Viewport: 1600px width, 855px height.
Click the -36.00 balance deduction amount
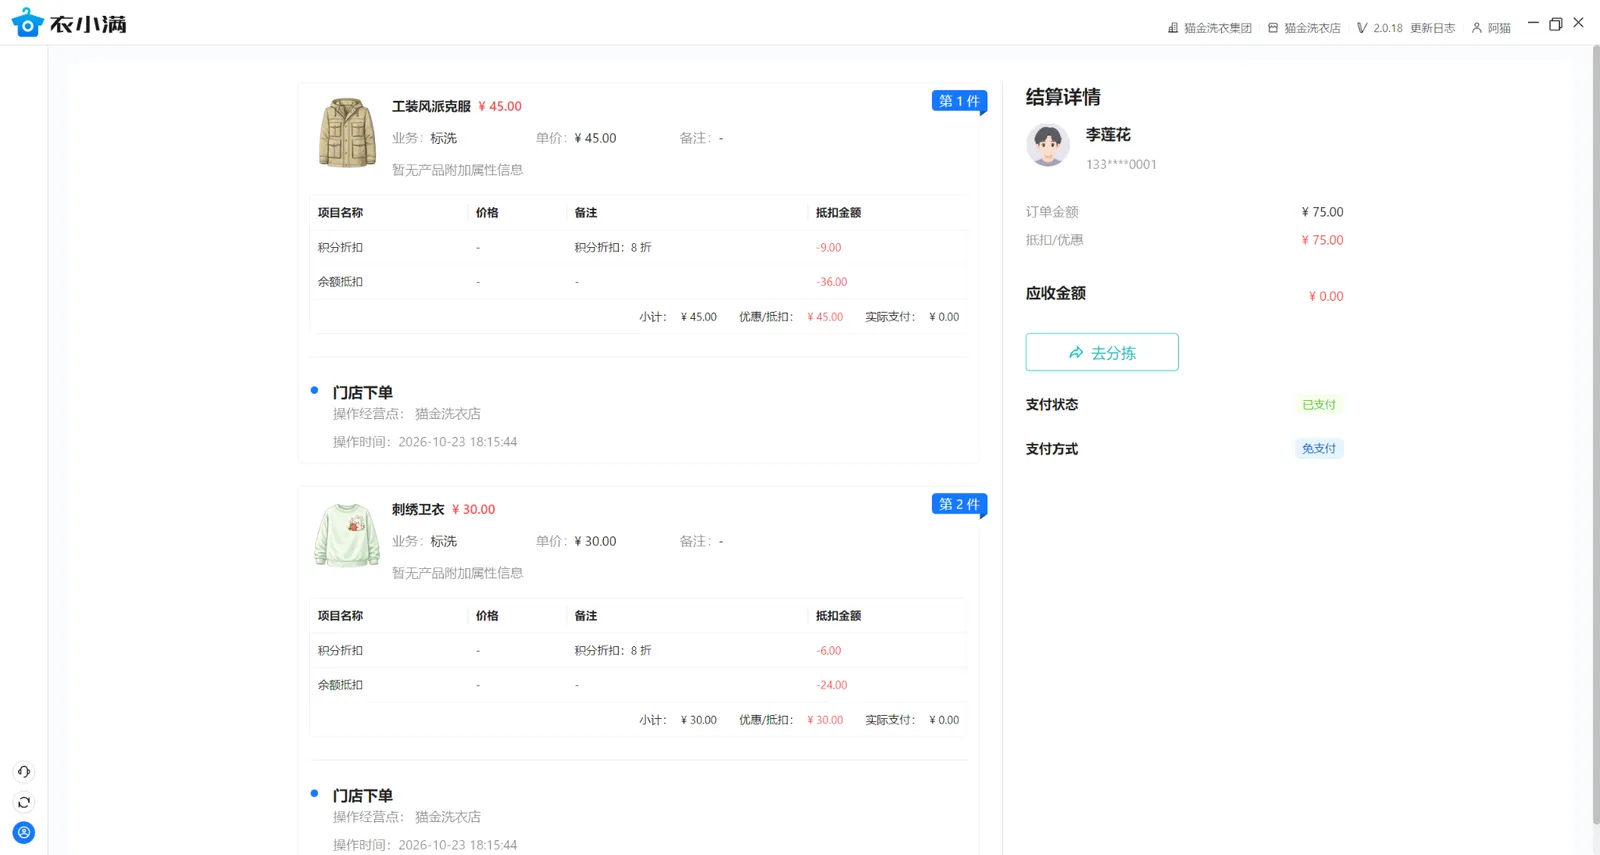832,282
